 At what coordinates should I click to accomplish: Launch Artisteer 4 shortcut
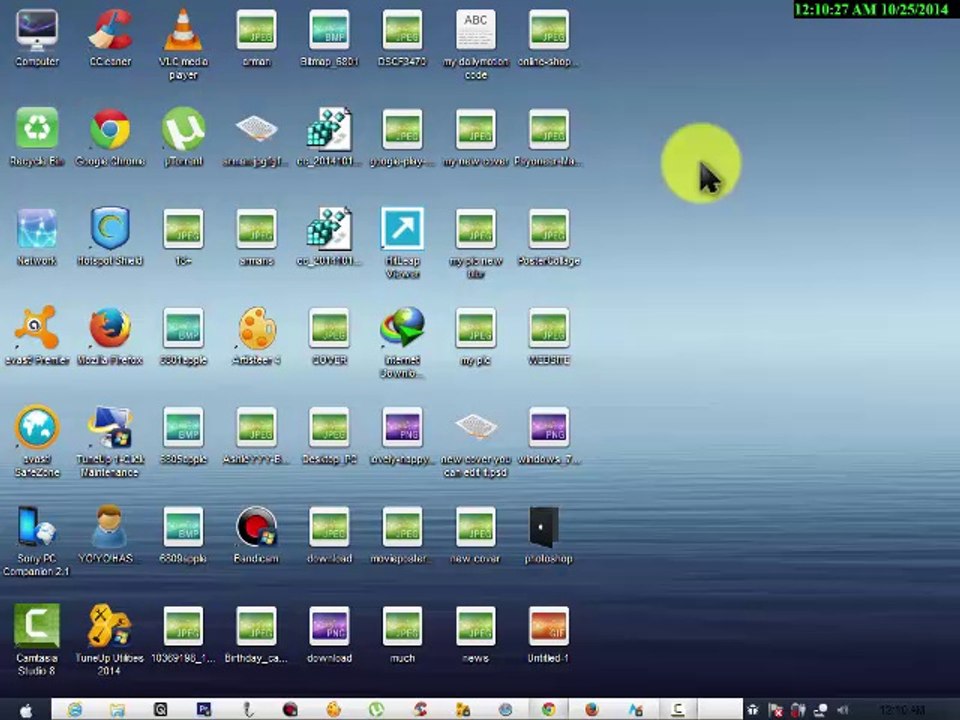[x=257, y=336]
